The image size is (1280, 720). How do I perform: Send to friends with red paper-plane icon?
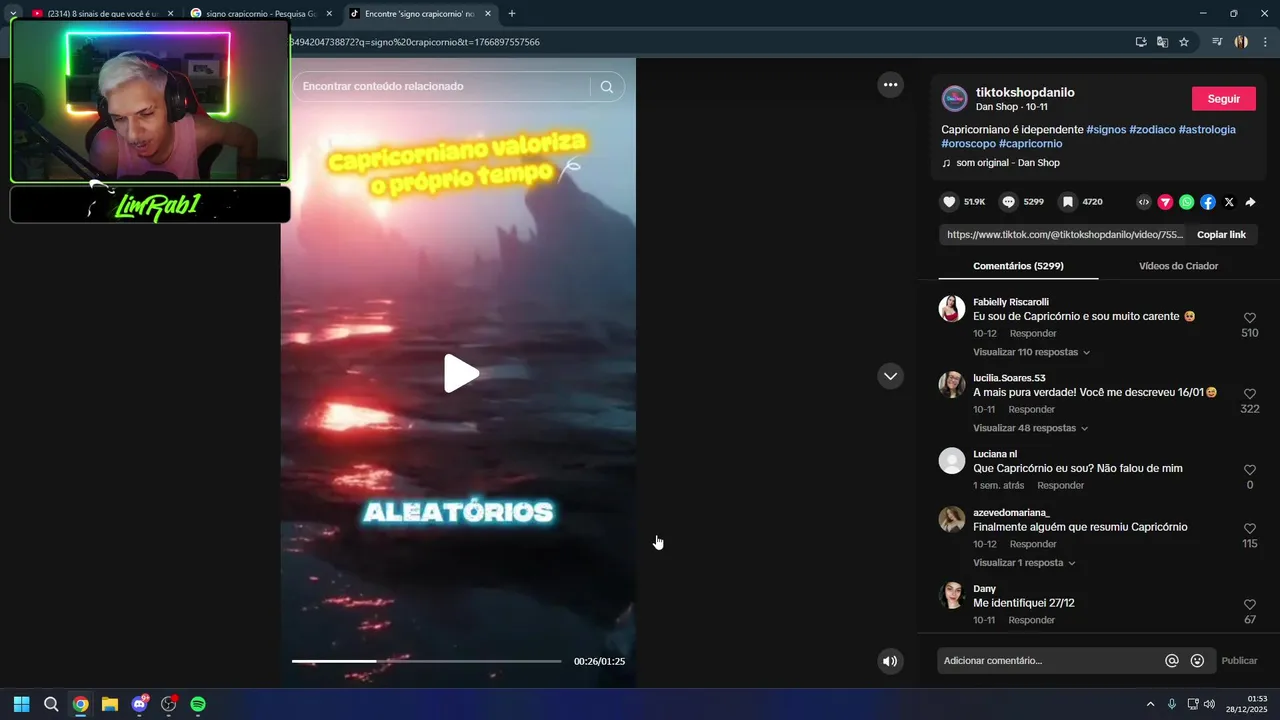(1165, 202)
